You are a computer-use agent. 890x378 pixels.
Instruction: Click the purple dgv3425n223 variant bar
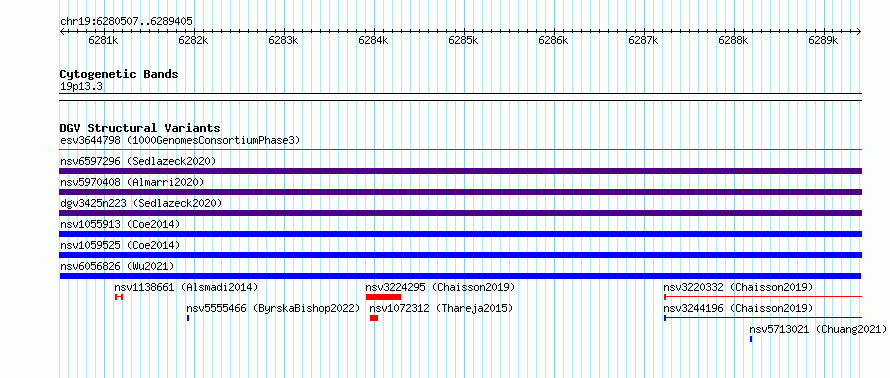coord(460,213)
